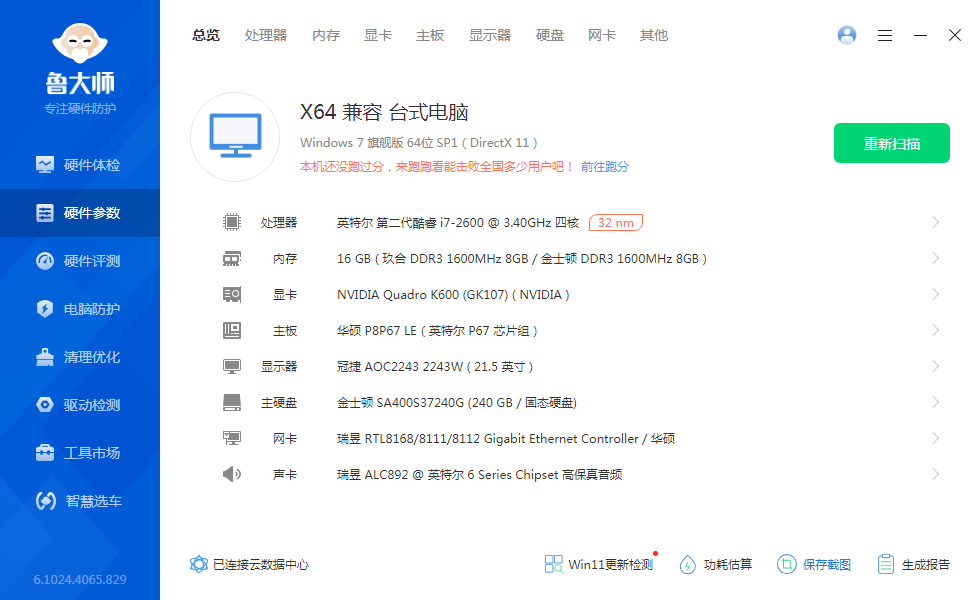The height and width of the screenshot is (600, 980).
Task: Click the cloud data center status icon
Action: pos(199,564)
